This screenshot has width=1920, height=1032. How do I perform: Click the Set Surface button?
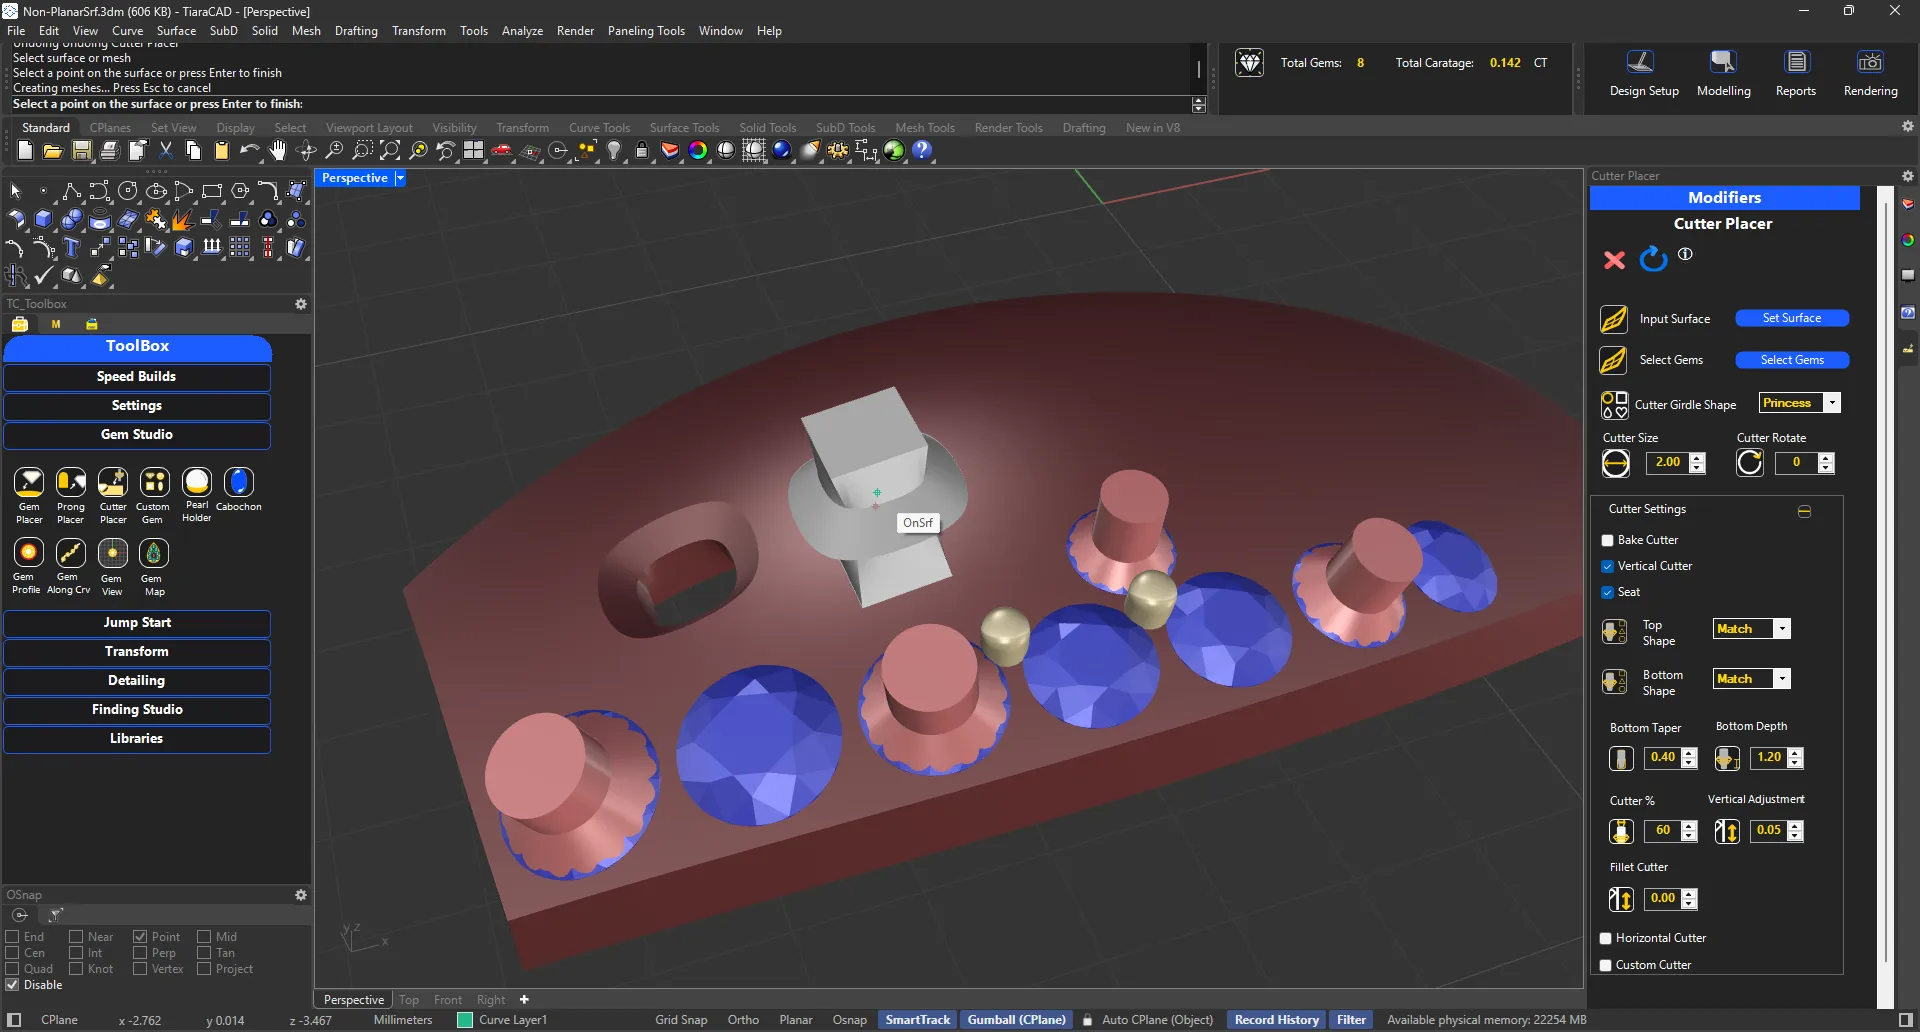1791,318
